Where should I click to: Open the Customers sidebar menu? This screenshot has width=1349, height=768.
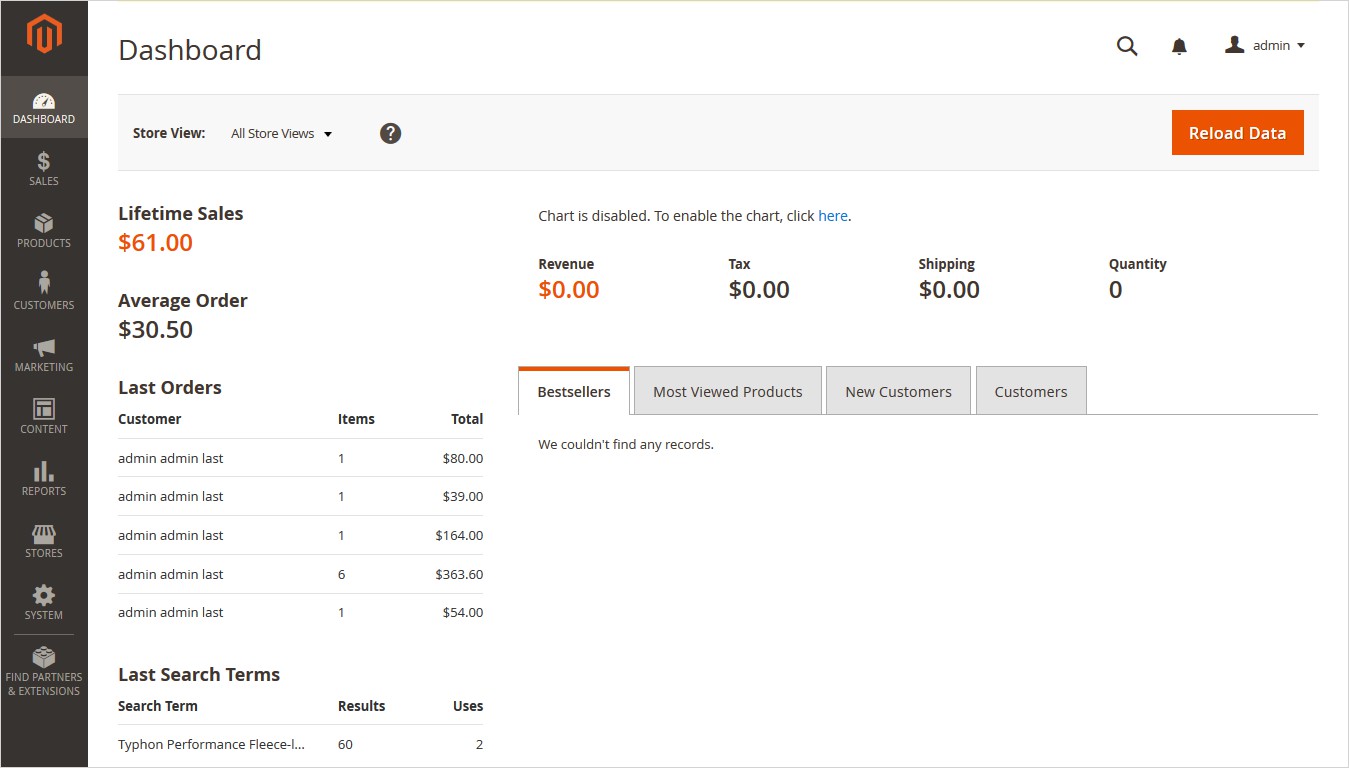coord(44,292)
